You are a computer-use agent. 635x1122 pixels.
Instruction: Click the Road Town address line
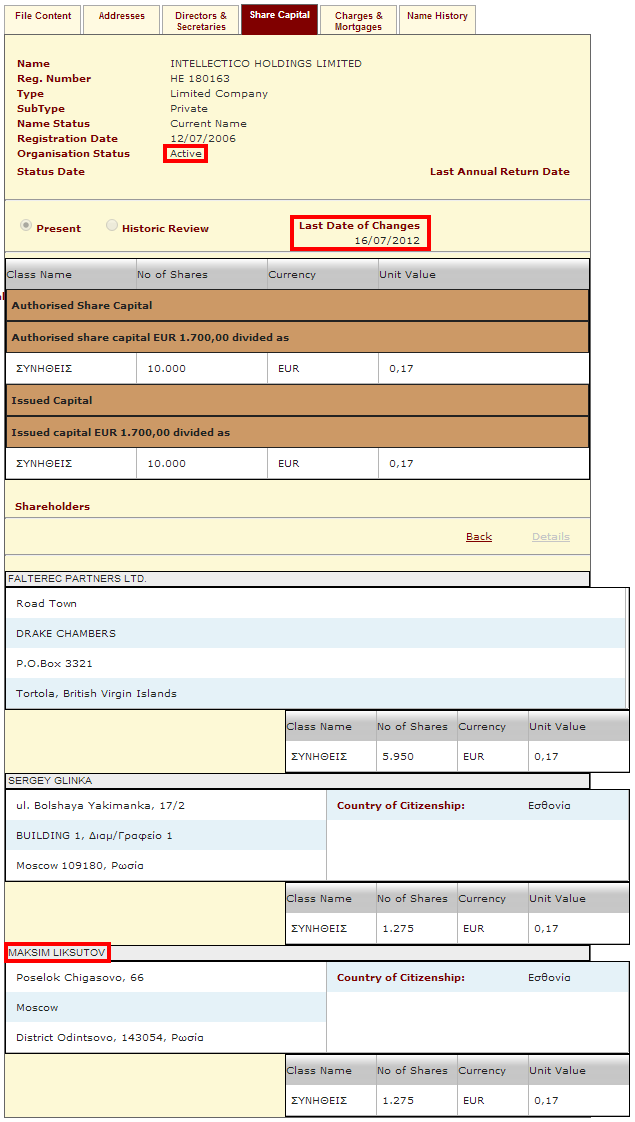(x=47, y=603)
